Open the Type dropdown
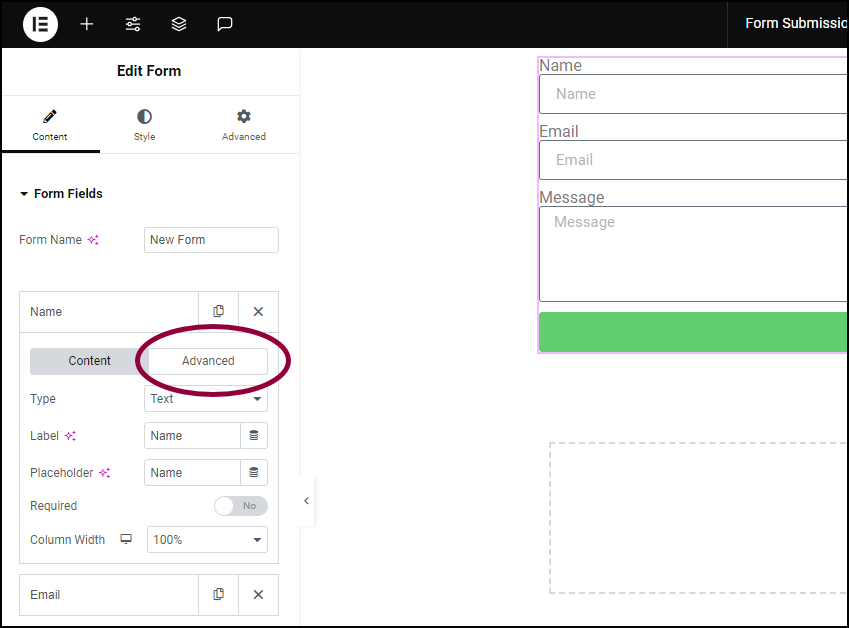 (x=206, y=398)
